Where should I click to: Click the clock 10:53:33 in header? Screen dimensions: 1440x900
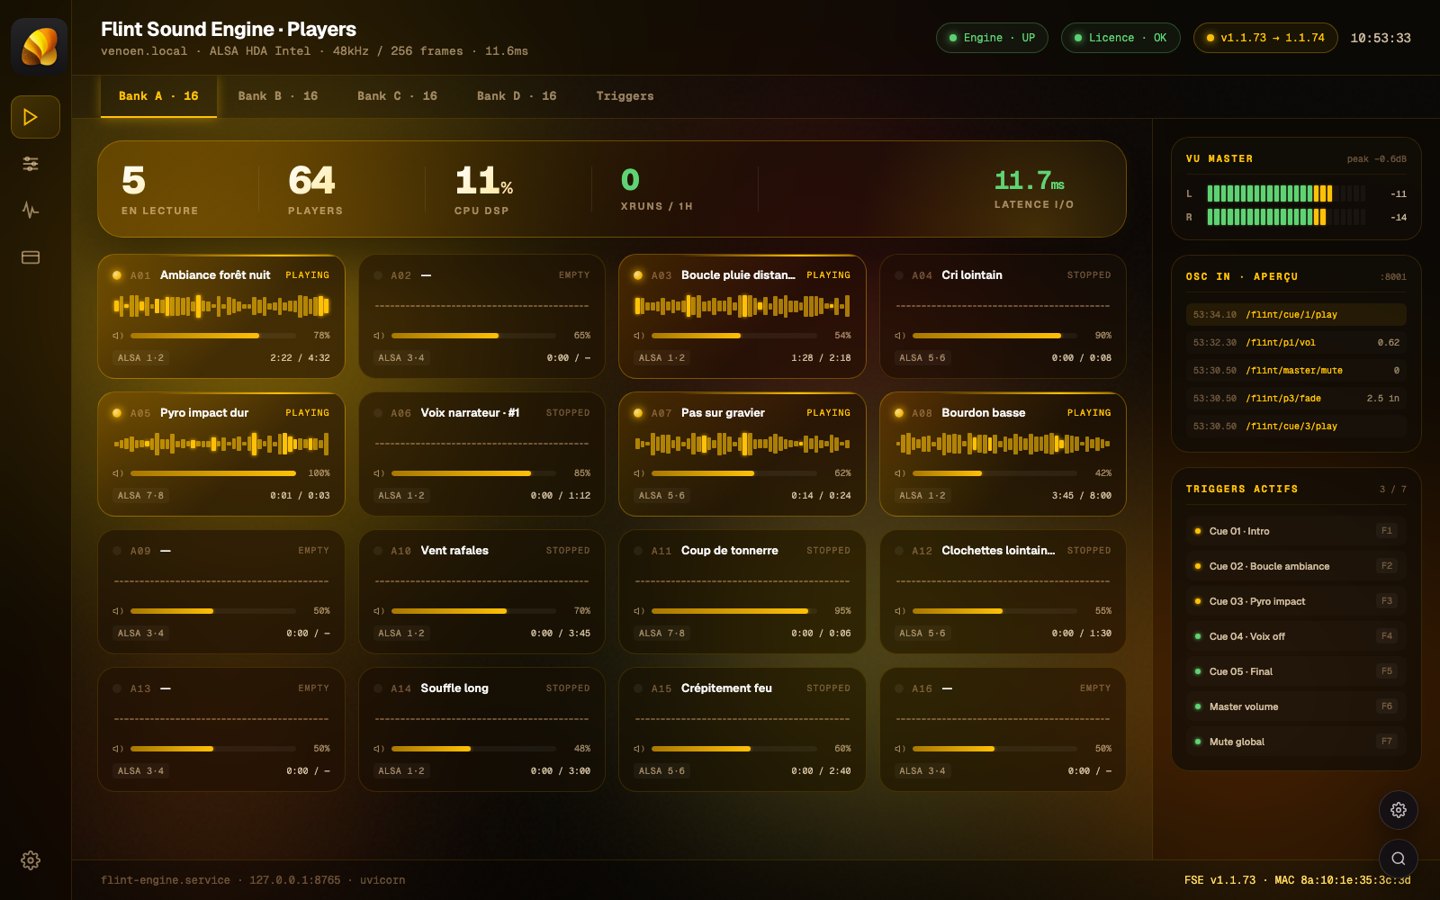click(x=1380, y=38)
